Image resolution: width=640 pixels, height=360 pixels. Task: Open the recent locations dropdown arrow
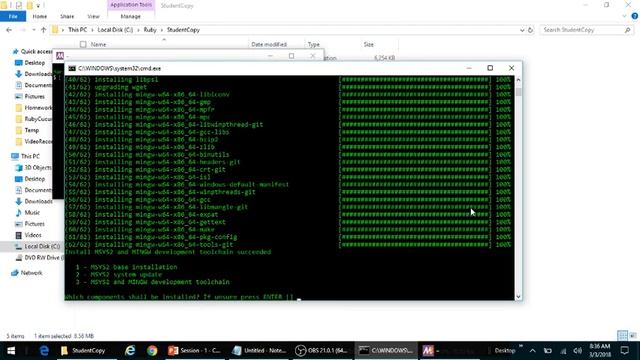[x=34, y=30]
